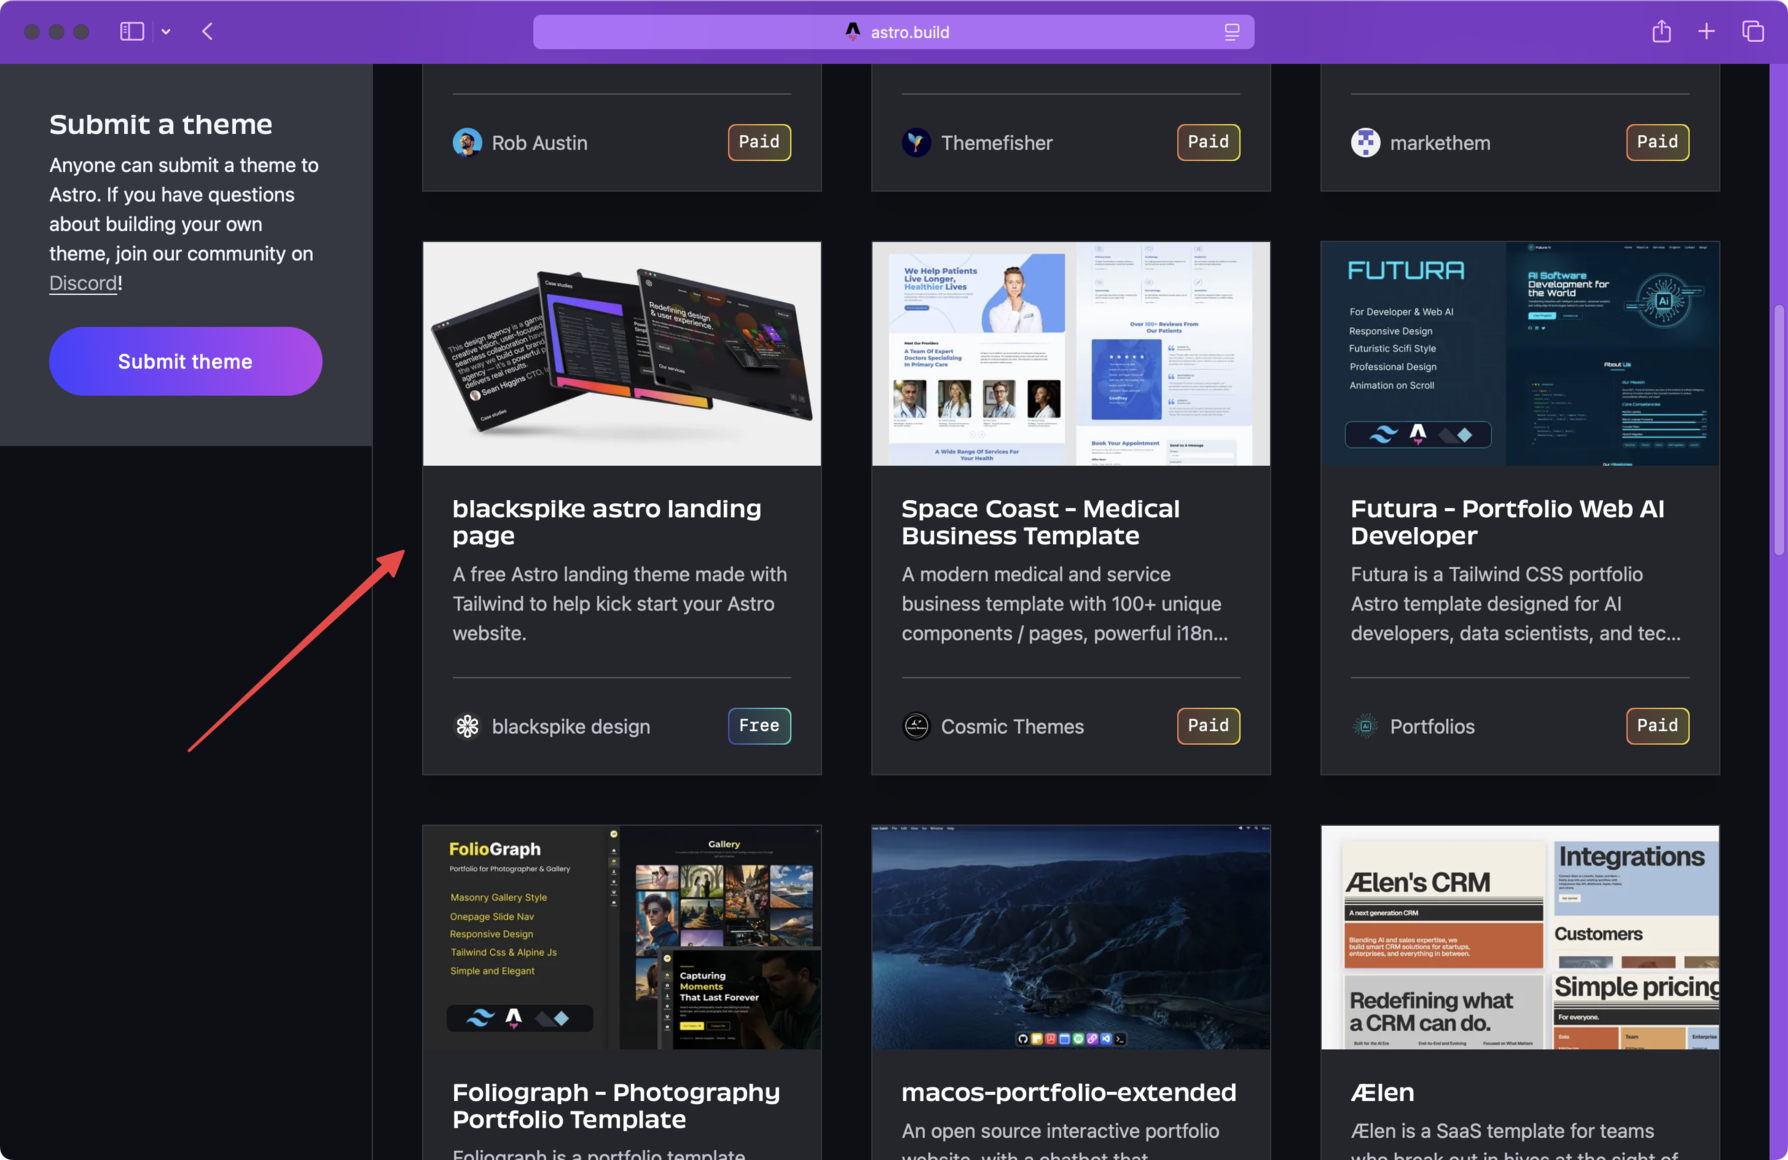Open the Reader view icon in address bar

click(x=1232, y=32)
